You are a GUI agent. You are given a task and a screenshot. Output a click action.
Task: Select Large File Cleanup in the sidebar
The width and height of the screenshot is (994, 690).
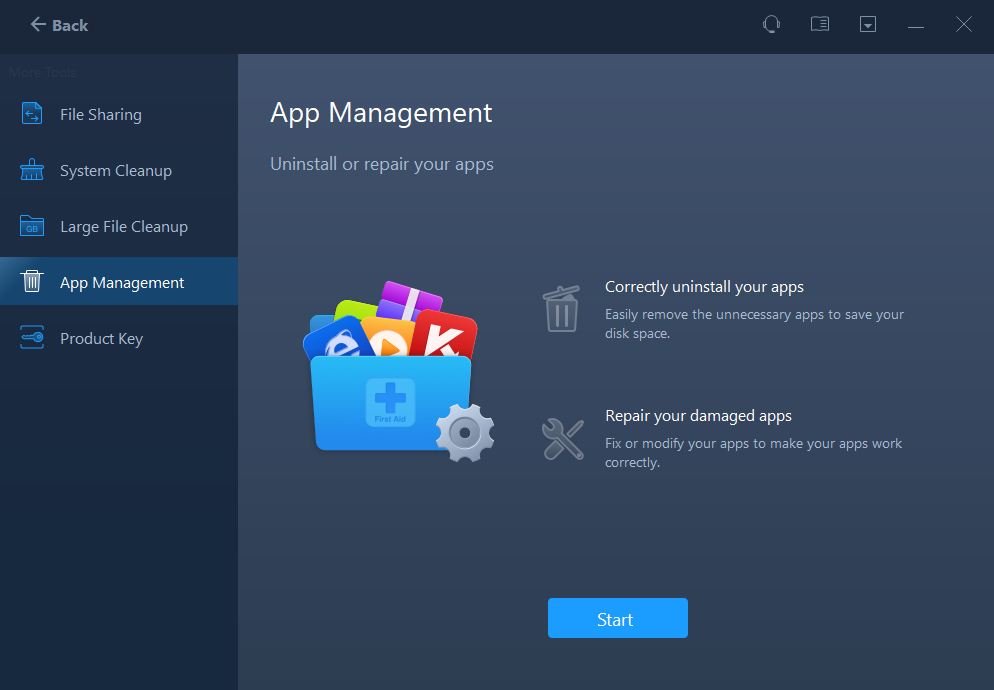(x=119, y=226)
